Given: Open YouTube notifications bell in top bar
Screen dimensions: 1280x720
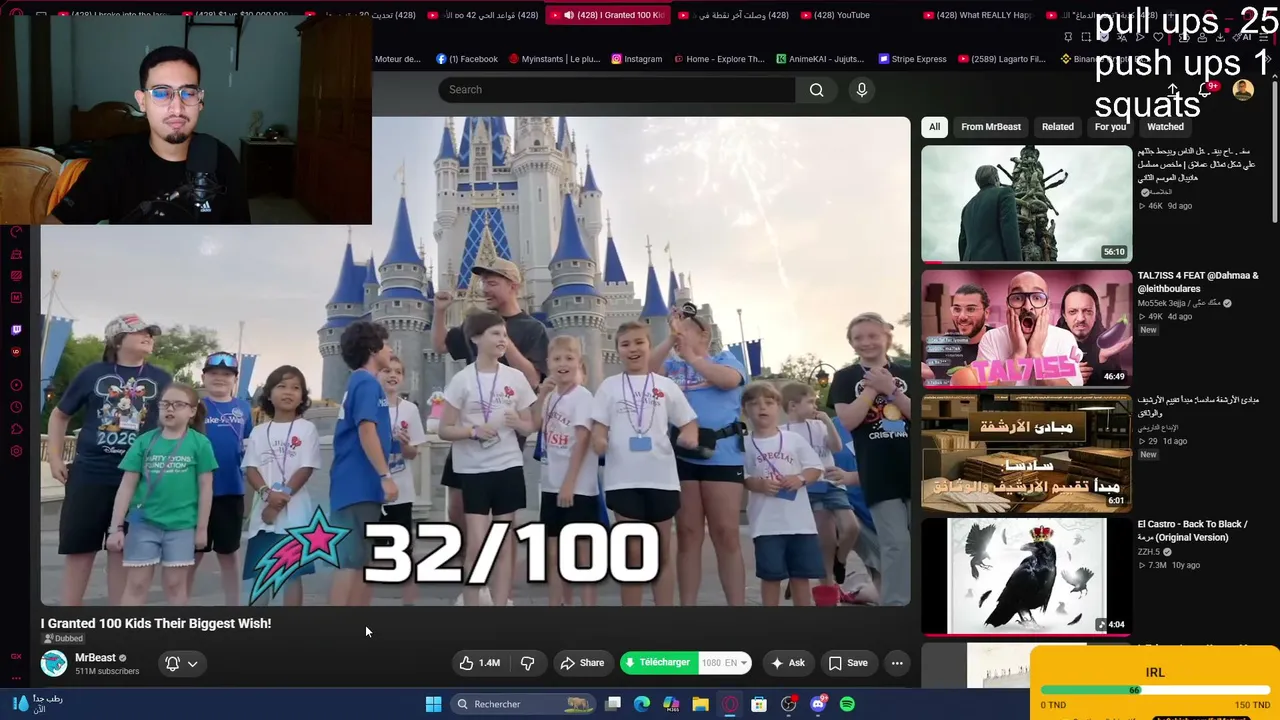Looking at the screenshot, I should 1205,90.
